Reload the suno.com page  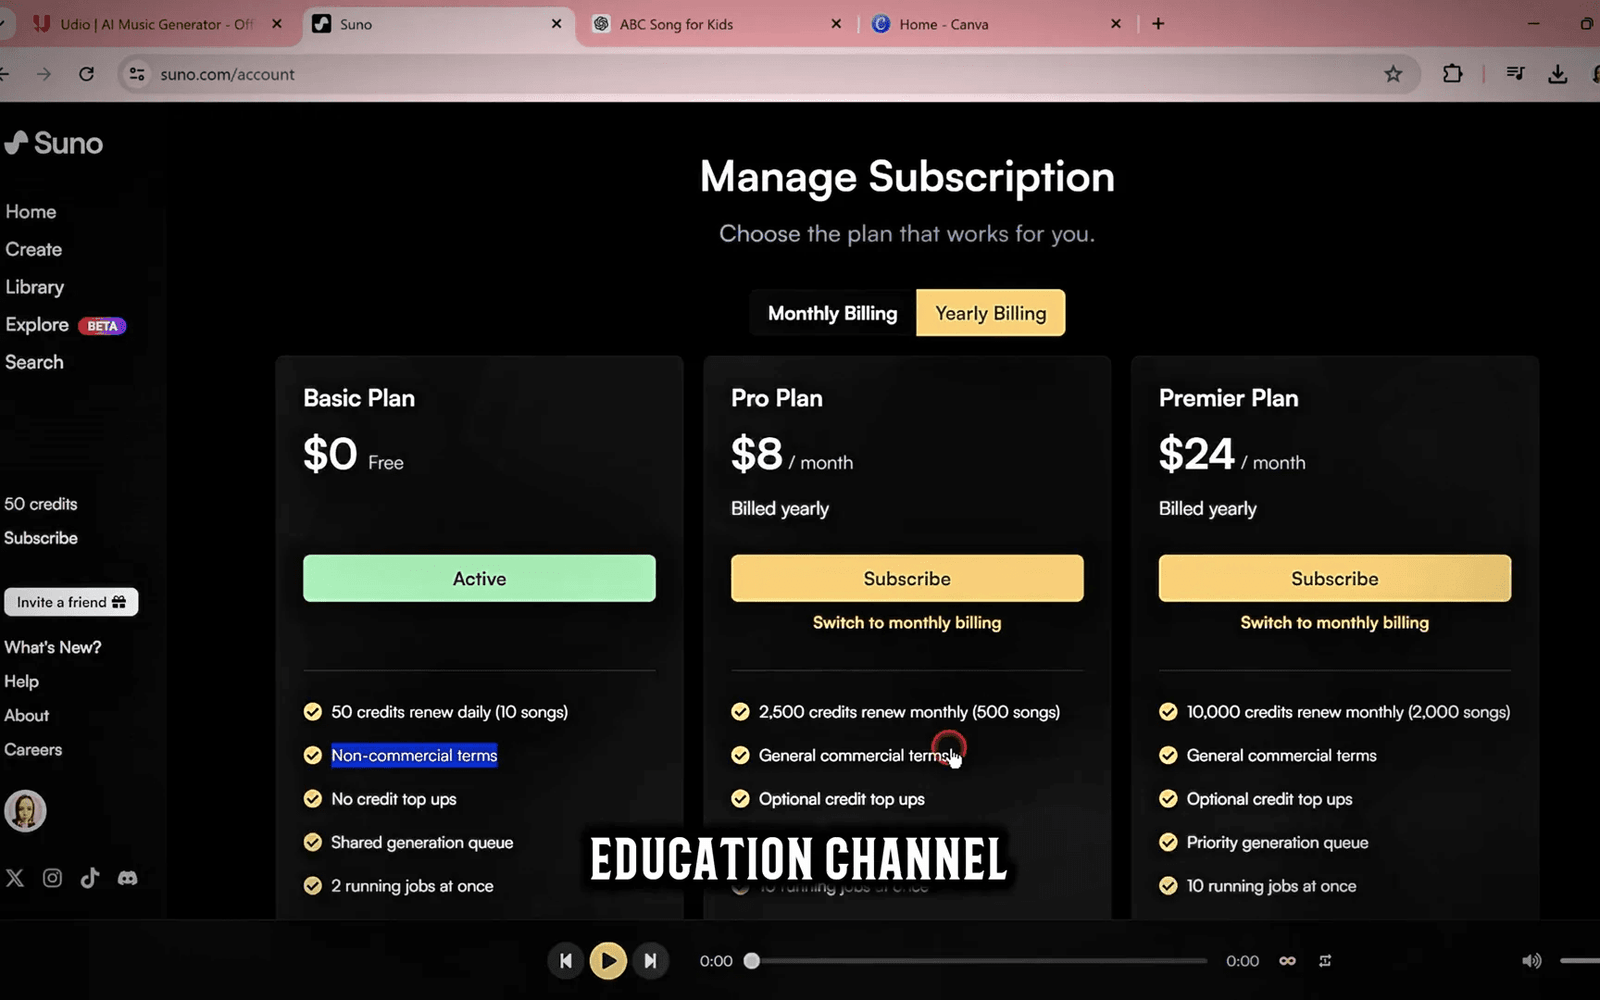coord(87,74)
